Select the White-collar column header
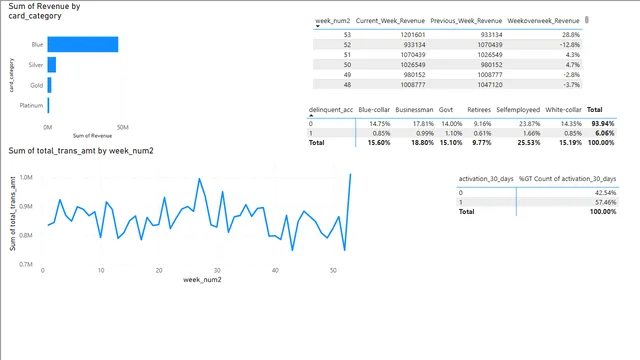The height and width of the screenshot is (360, 640). tap(563, 109)
